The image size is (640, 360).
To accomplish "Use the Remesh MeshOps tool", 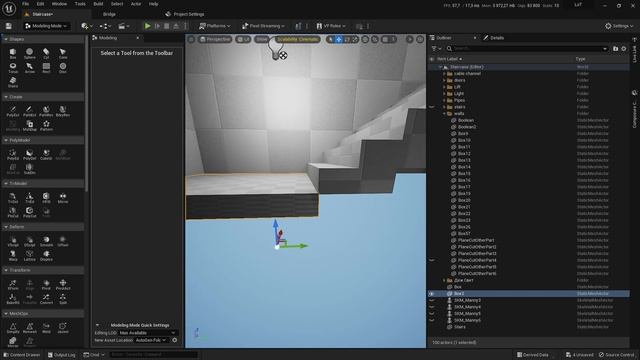I will (29, 328).
